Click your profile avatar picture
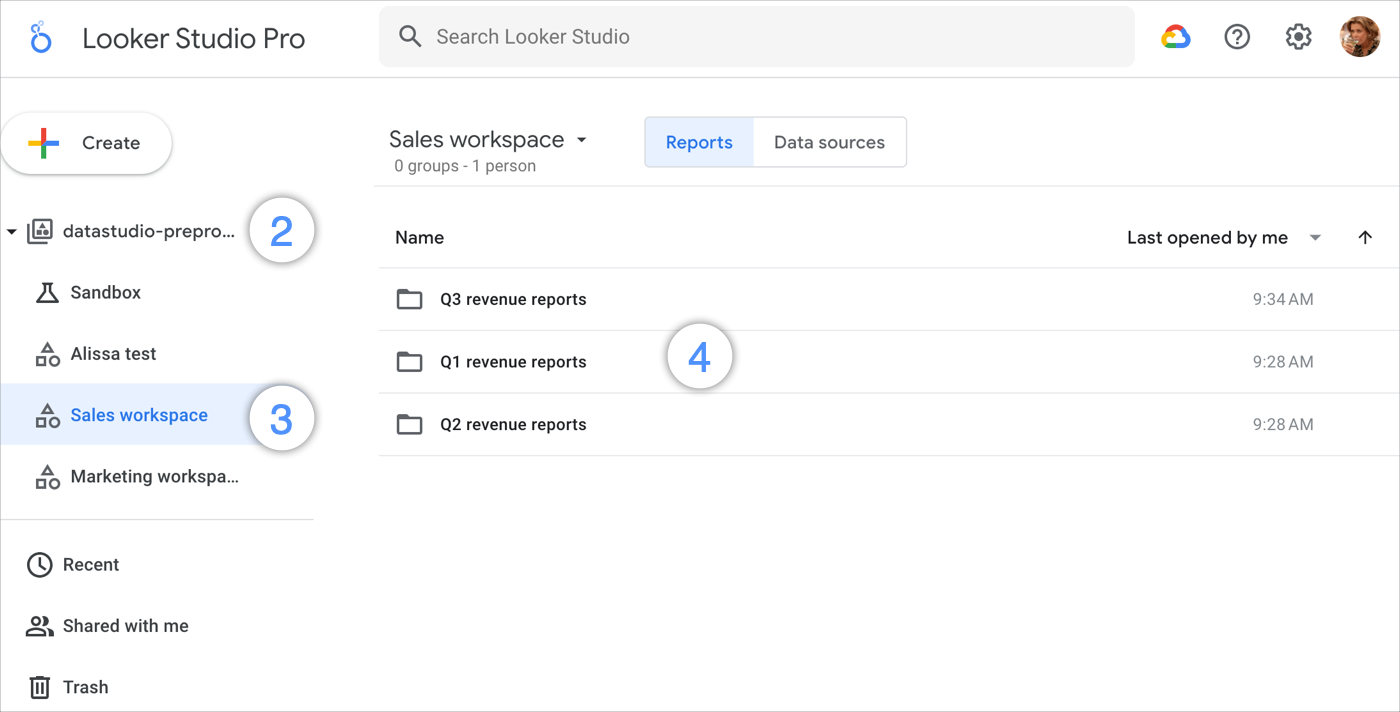 [1360, 36]
